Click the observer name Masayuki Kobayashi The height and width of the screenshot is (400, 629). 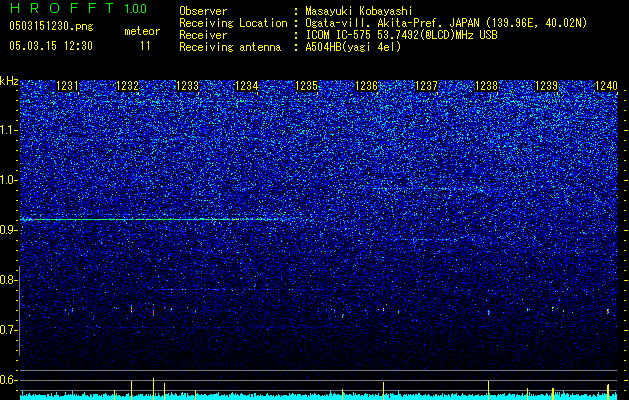[x=359, y=11]
